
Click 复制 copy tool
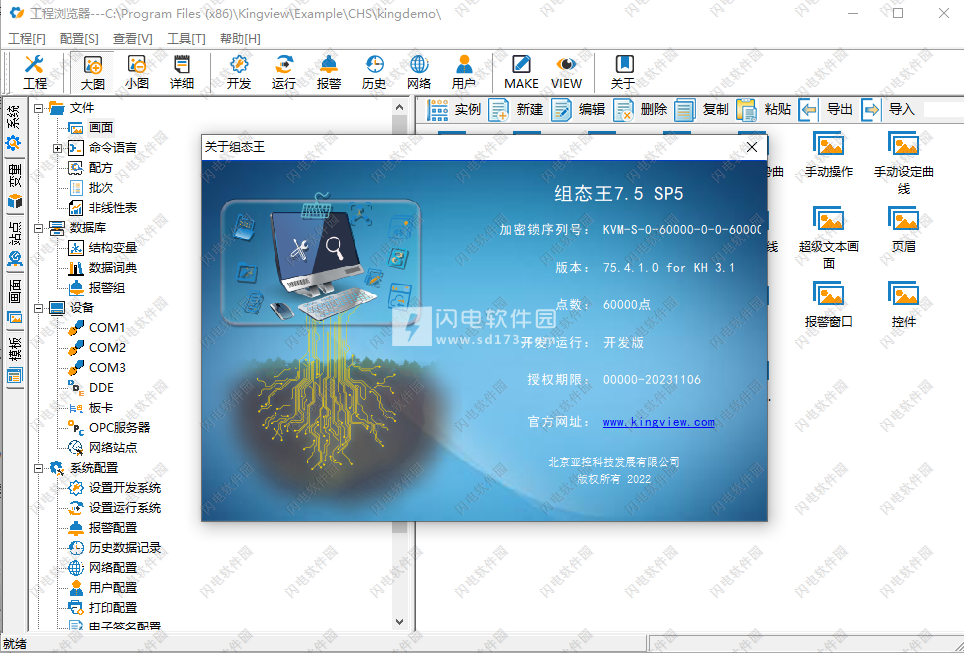(702, 109)
